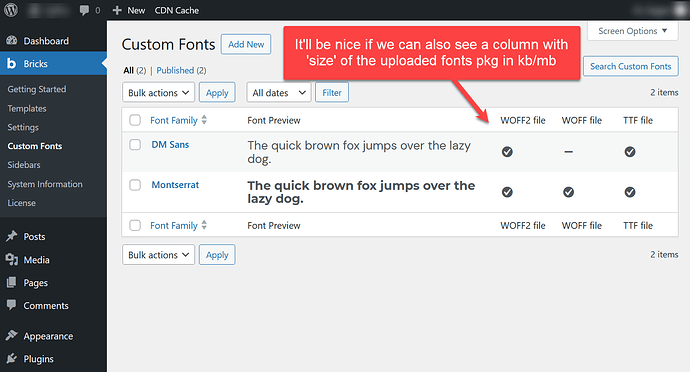Sort using footer Font Family arrows

click(204, 225)
